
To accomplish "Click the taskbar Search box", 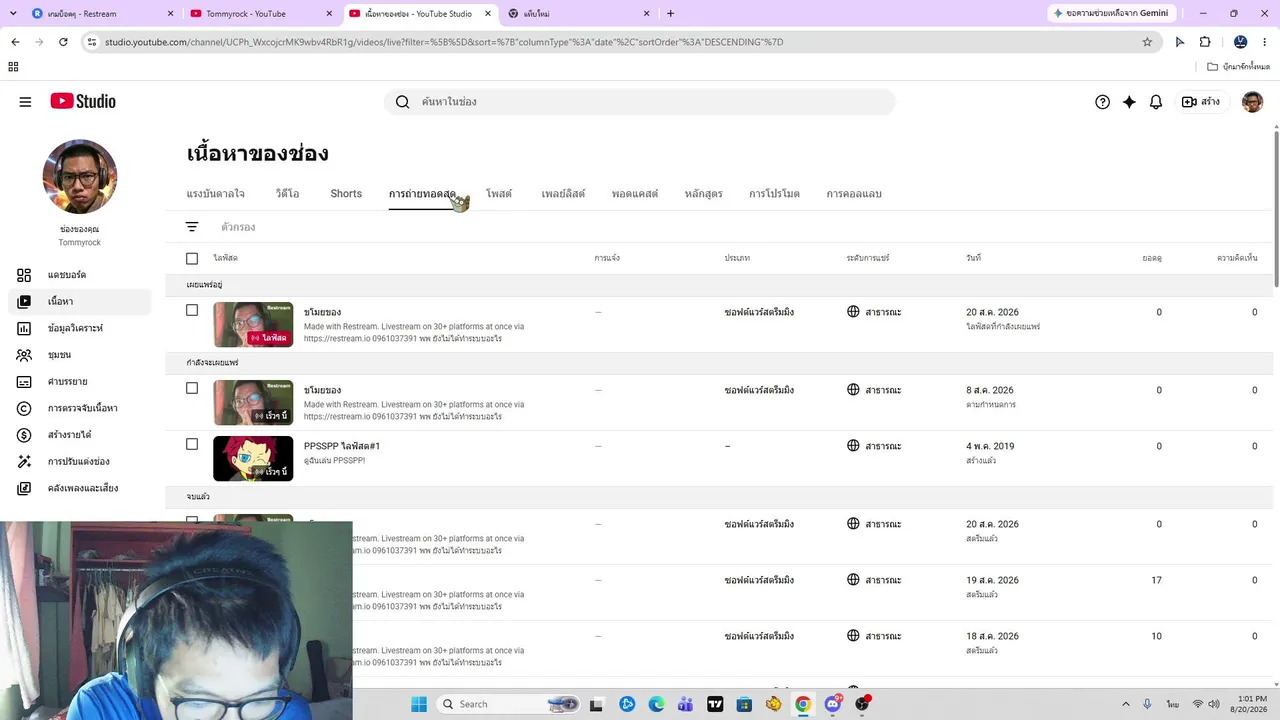I will (x=510, y=704).
